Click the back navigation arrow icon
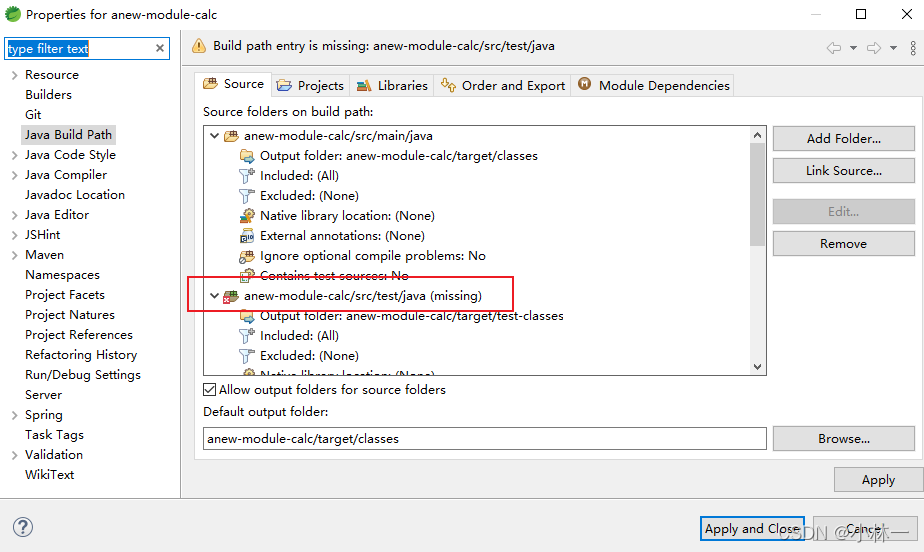This screenshot has height=552, width=924. (834, 48)
